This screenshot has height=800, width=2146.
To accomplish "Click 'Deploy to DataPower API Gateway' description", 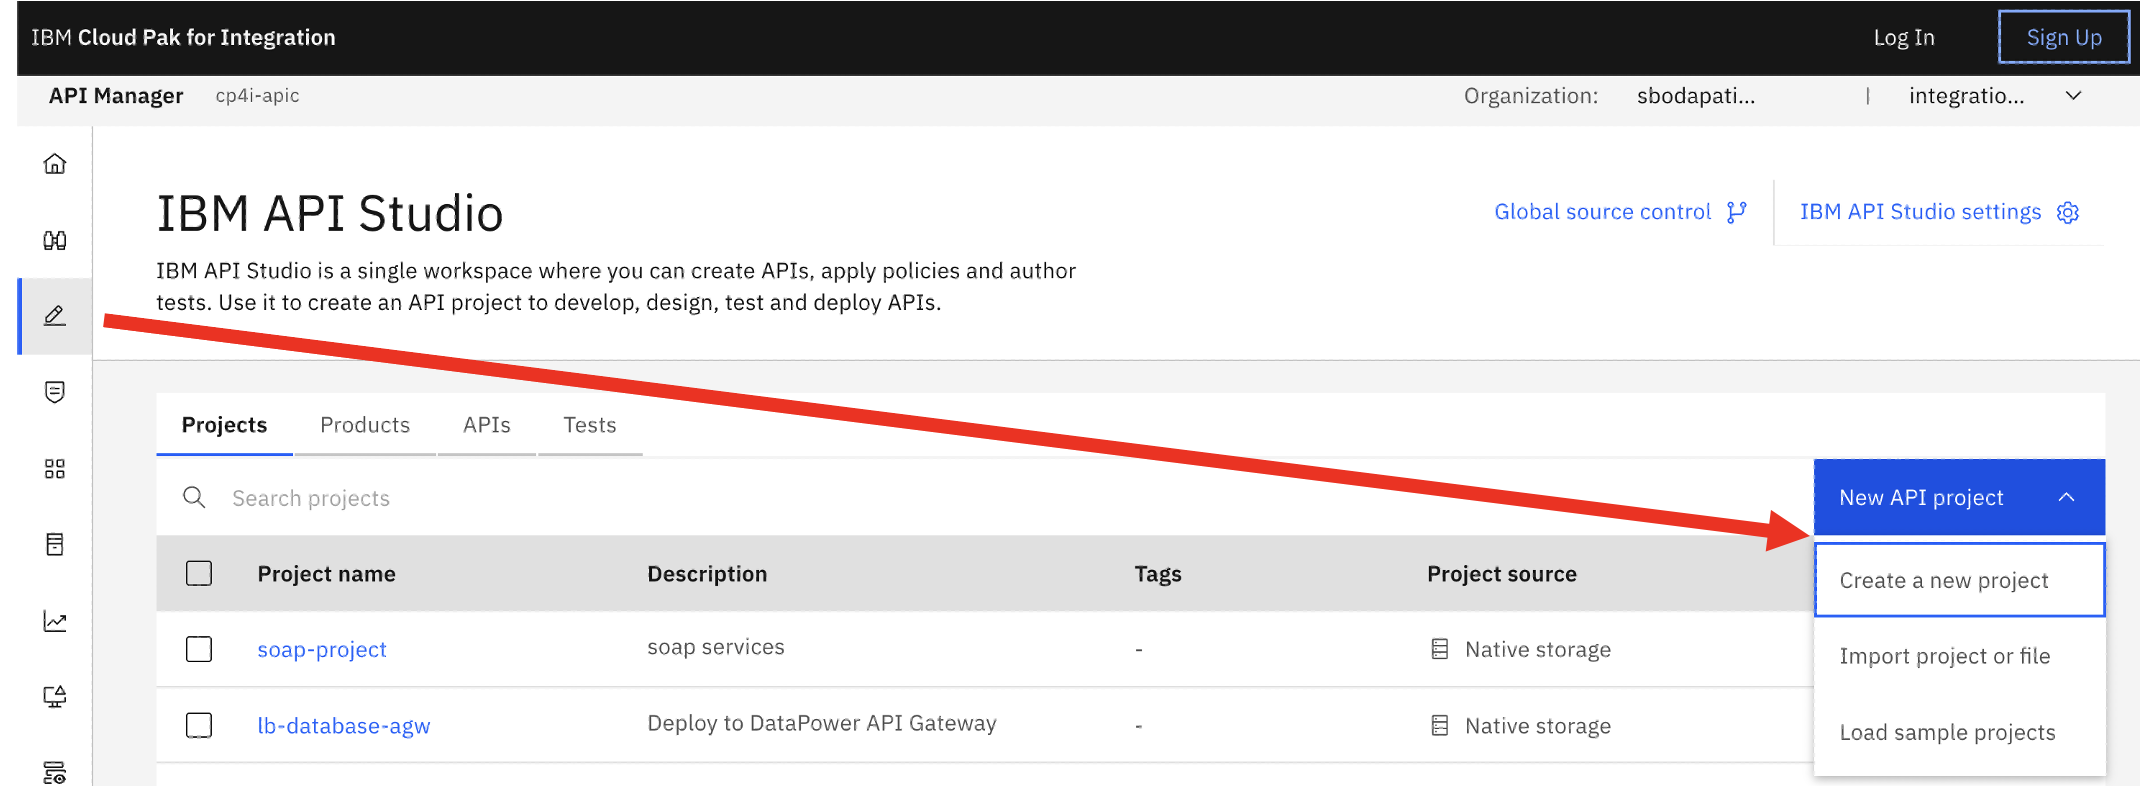I will 822,723.
